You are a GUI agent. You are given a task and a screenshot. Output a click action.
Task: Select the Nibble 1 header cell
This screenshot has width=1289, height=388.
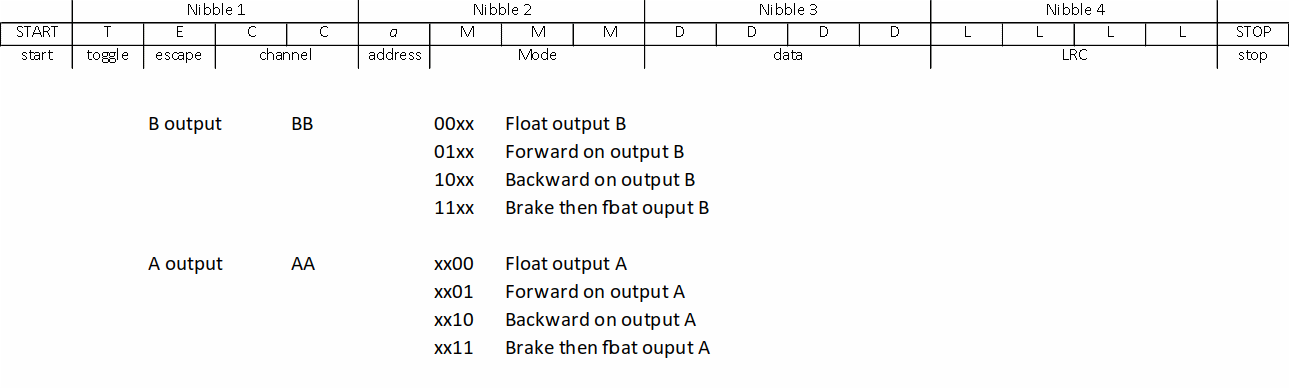click(x=215, y=10)
